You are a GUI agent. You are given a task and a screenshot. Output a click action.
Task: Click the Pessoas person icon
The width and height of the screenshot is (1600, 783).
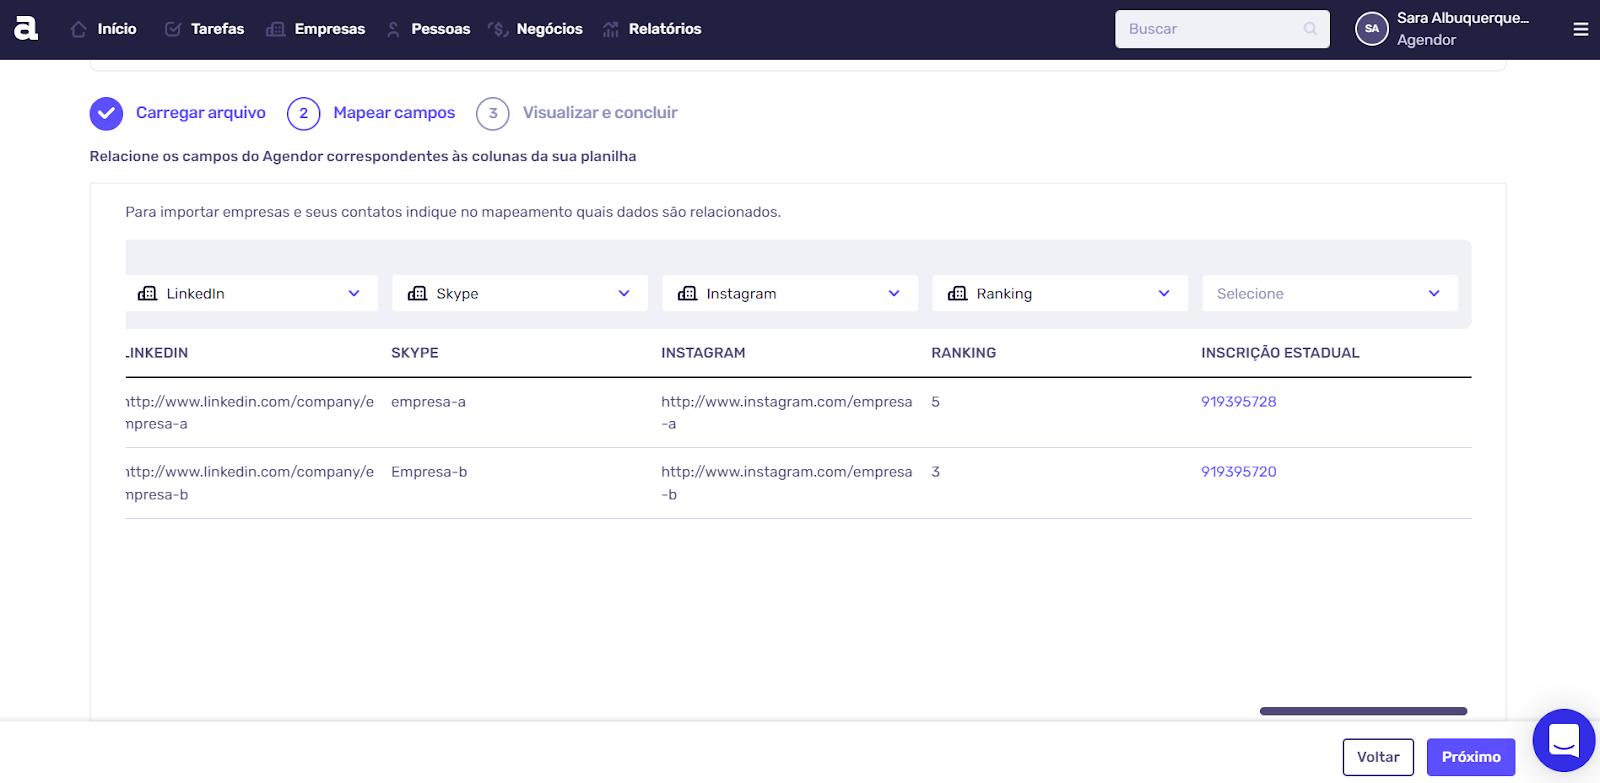(393, 29)
